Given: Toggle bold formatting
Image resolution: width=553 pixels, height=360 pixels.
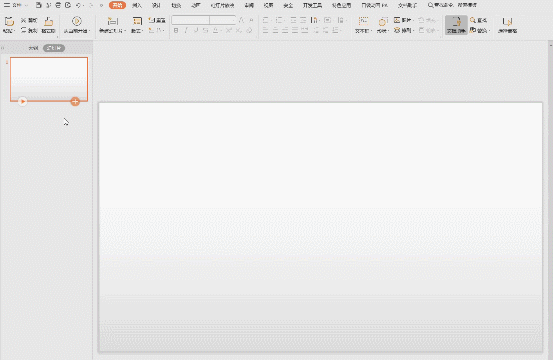Looking at the screenshot, I should coord(176,31).
